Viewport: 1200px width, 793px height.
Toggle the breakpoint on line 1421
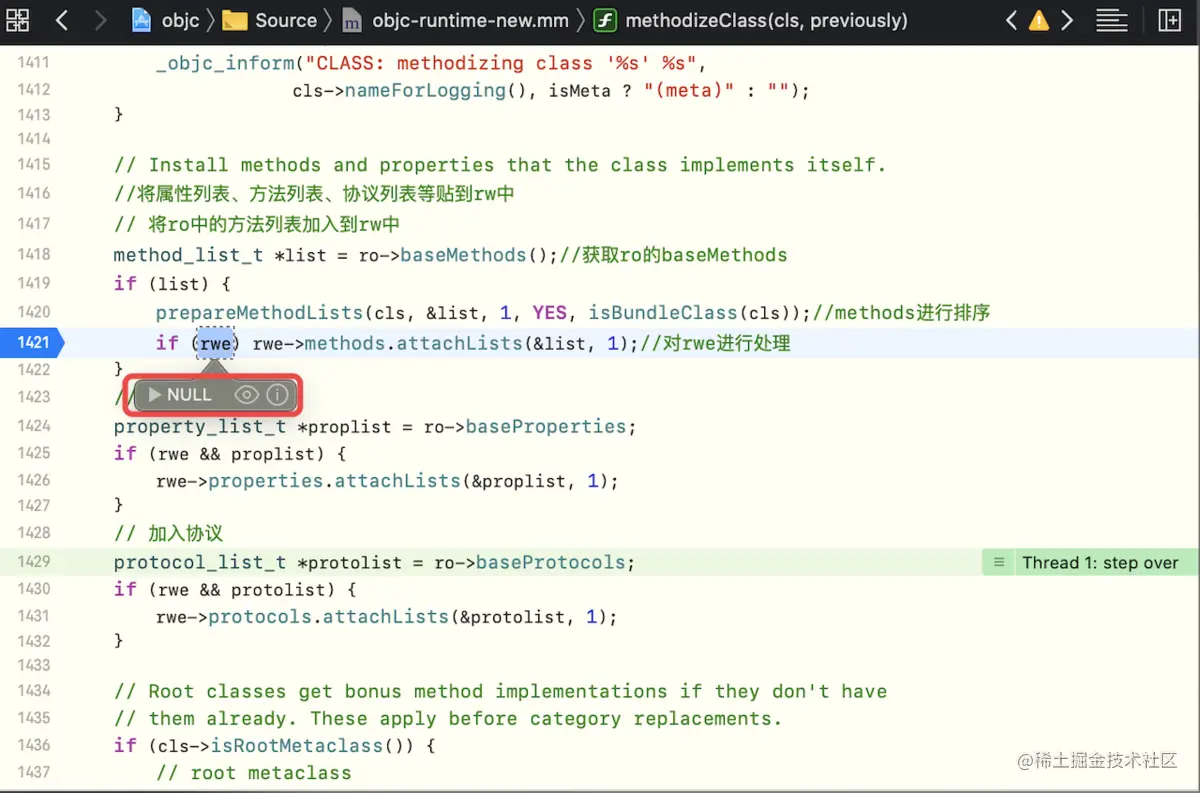click(33, 342)
